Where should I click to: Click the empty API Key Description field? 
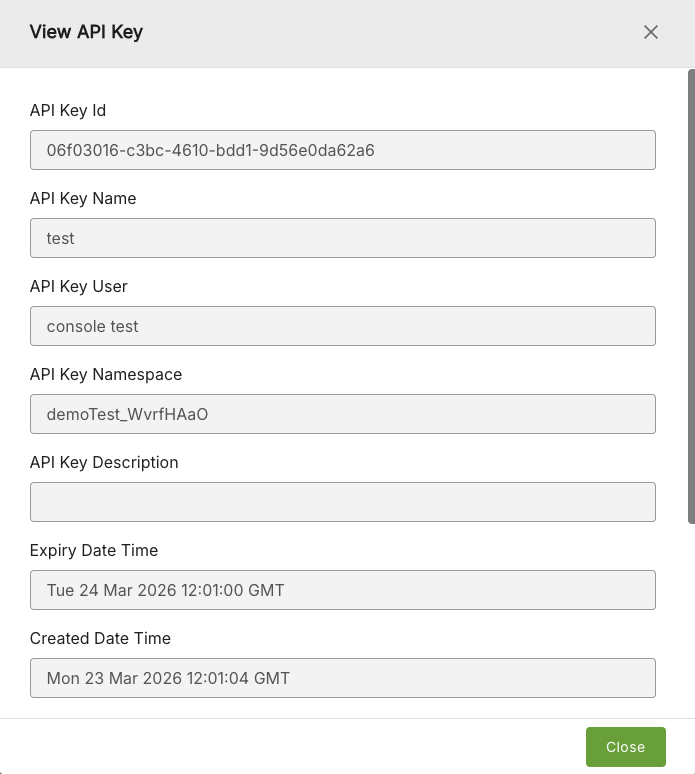tap(342, 502)
